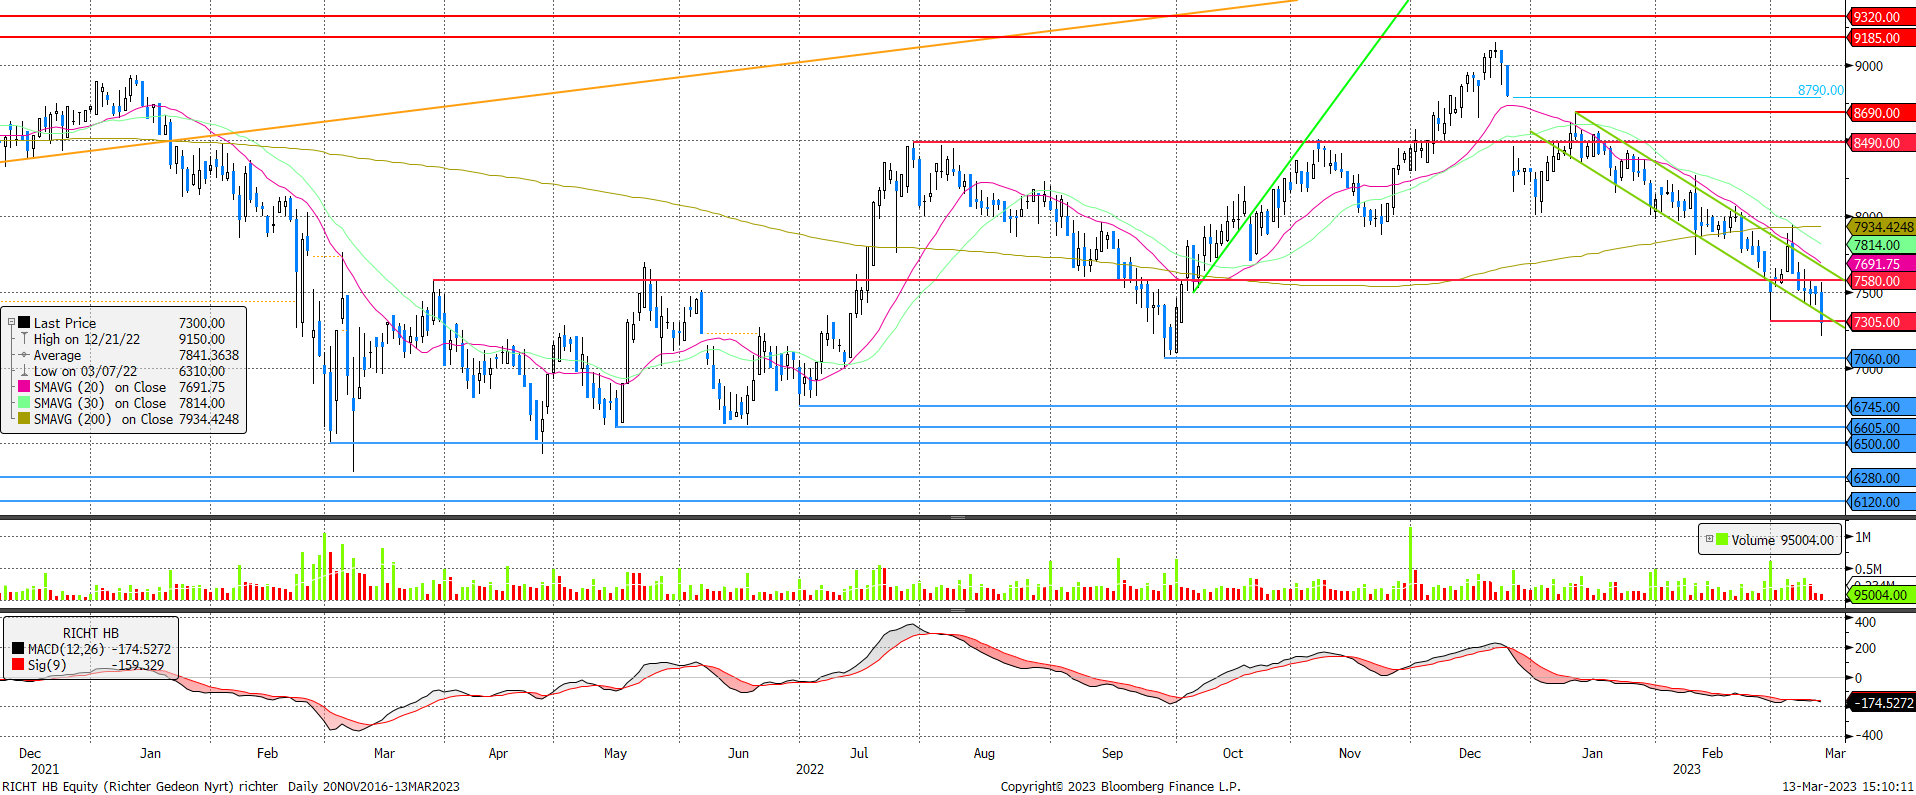Select 'SMAVG (200) on Close' legend label
Image resolution: width=1916 pixels, height=795 pixels.
[x=104, y=419]
